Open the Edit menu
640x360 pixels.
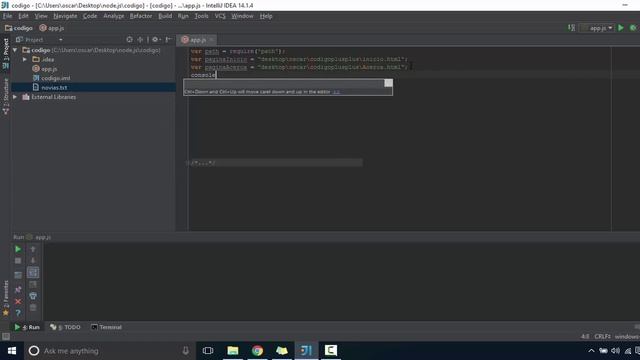point(23,16)
